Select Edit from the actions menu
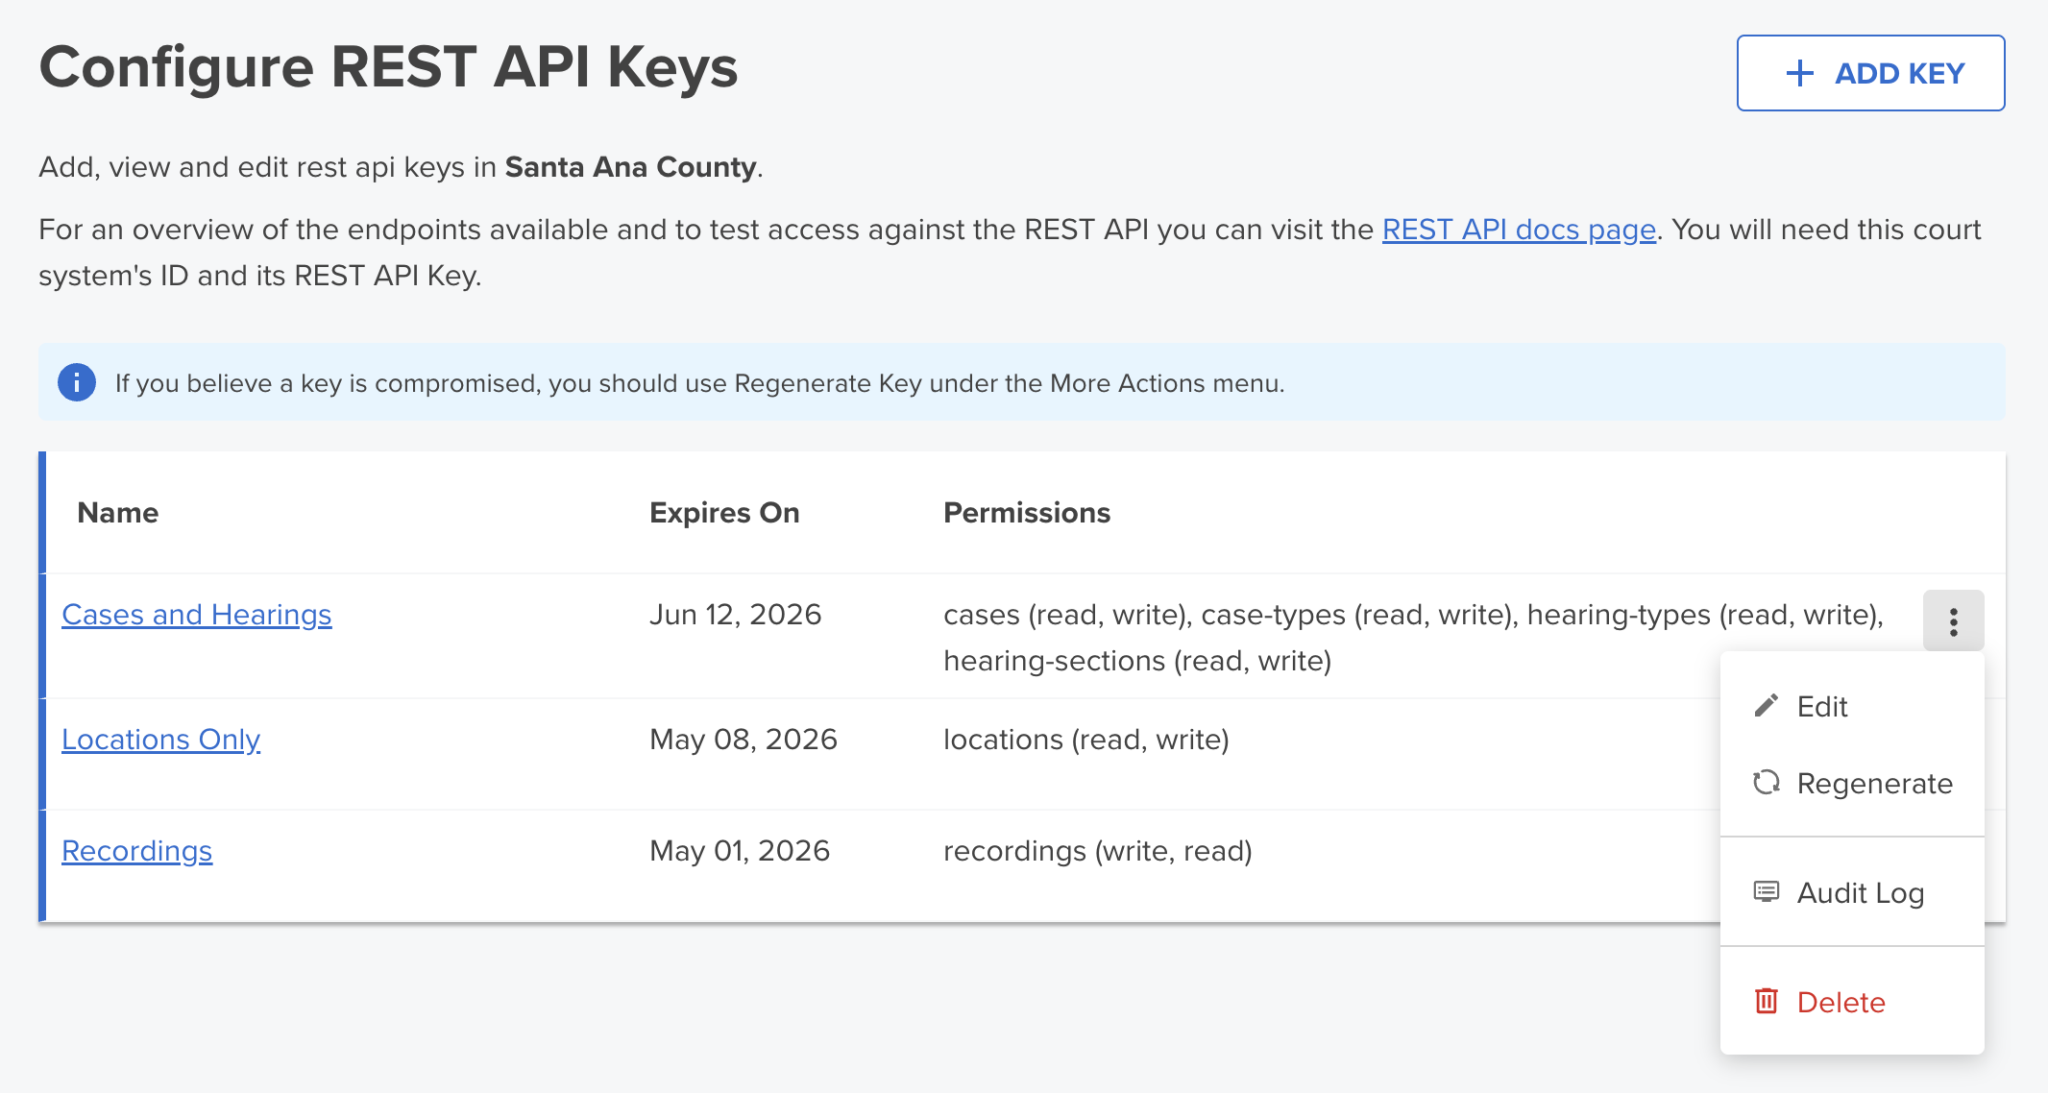The width and height of the screenshot is (2048, 1093). (1852, 706)
